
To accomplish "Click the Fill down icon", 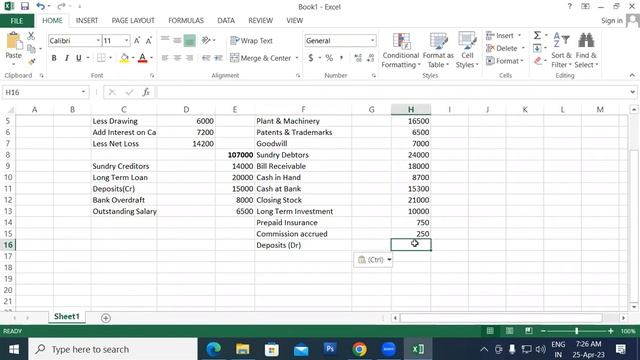I will (x=538, y=48).
